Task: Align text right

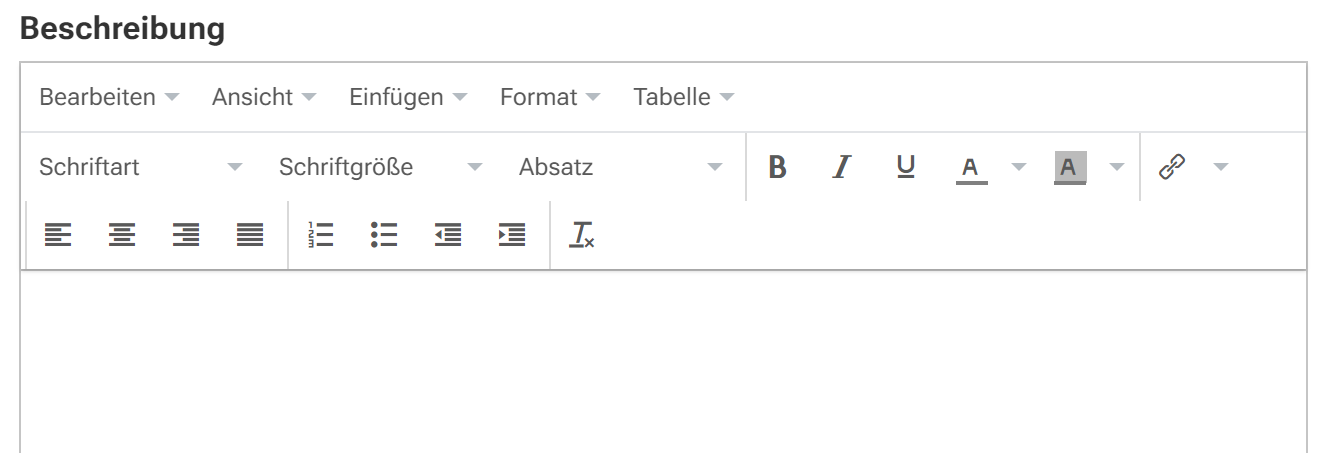Action: [x=186, y=235]
